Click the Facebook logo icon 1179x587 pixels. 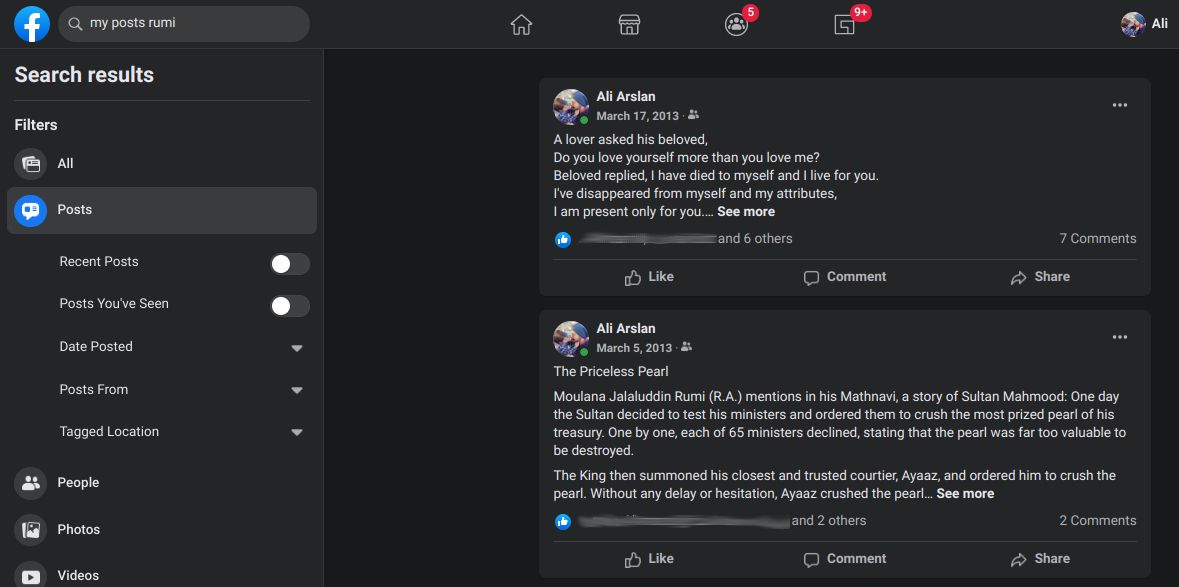pos(32,24)
